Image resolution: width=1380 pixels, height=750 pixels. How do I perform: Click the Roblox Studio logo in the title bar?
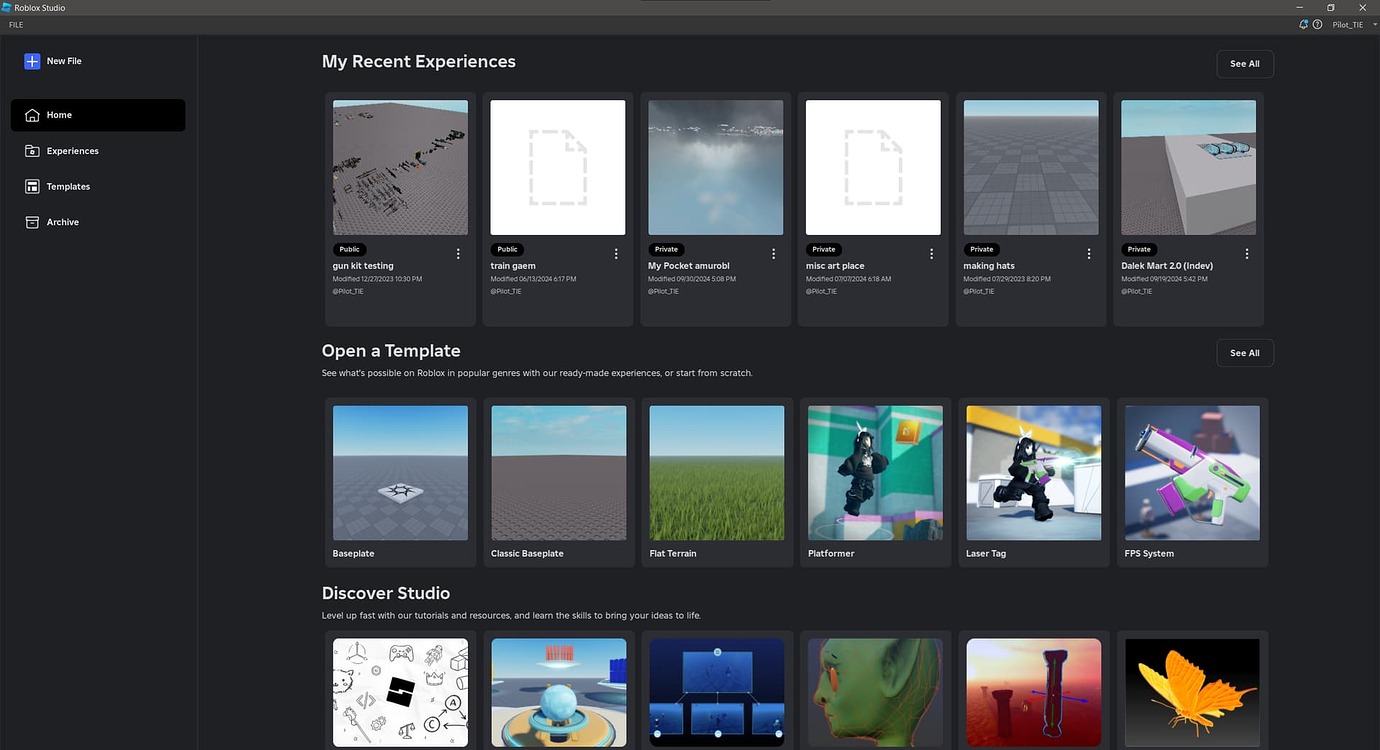tap(7, 7)
